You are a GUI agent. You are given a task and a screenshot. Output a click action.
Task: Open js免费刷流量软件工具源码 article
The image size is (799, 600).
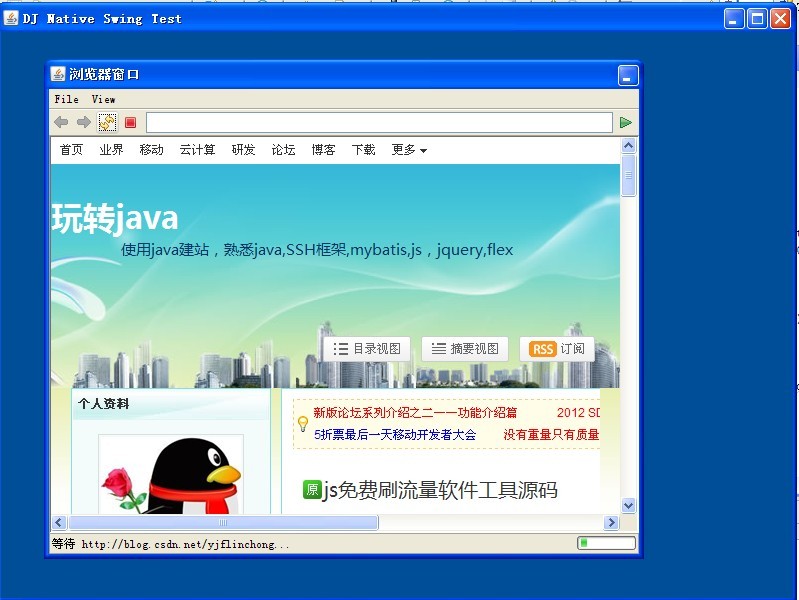tap(440, 490)
